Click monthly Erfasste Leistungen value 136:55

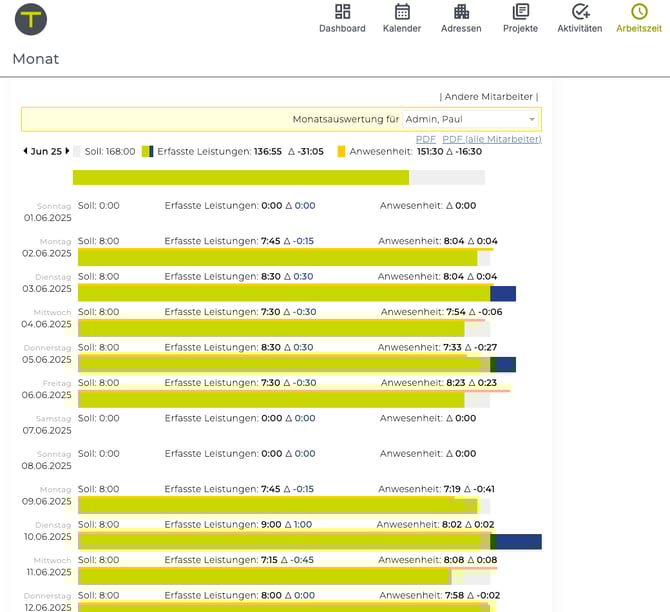point(268,151)
